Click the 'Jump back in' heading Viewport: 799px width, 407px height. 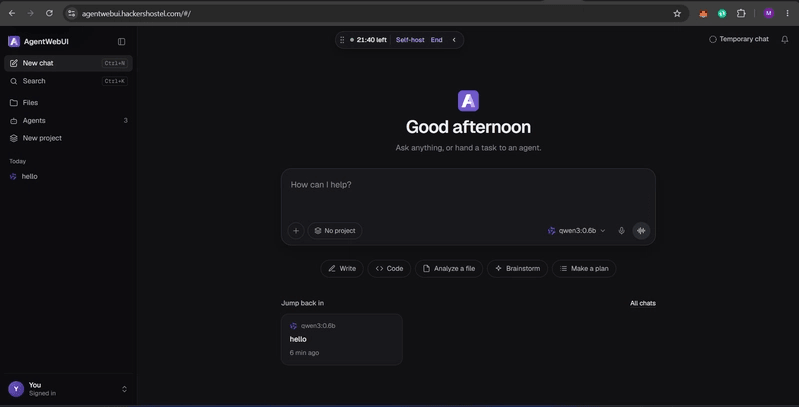[302, 303]
